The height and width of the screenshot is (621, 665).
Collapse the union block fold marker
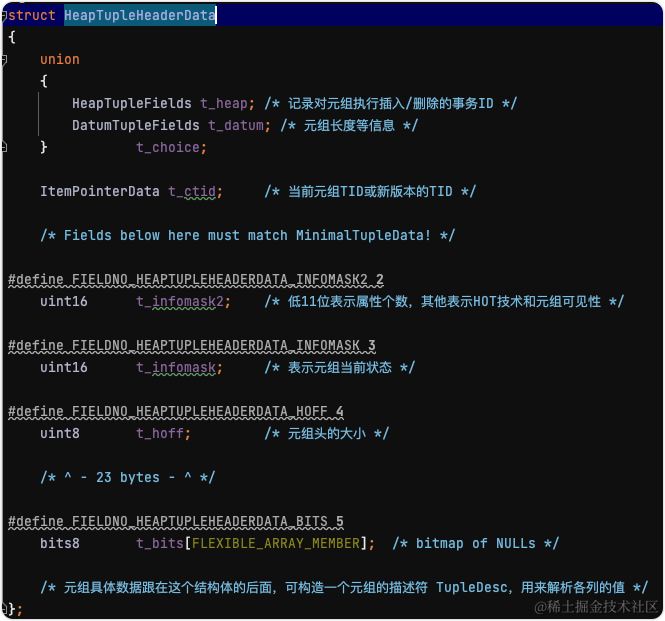coord(4,60)
